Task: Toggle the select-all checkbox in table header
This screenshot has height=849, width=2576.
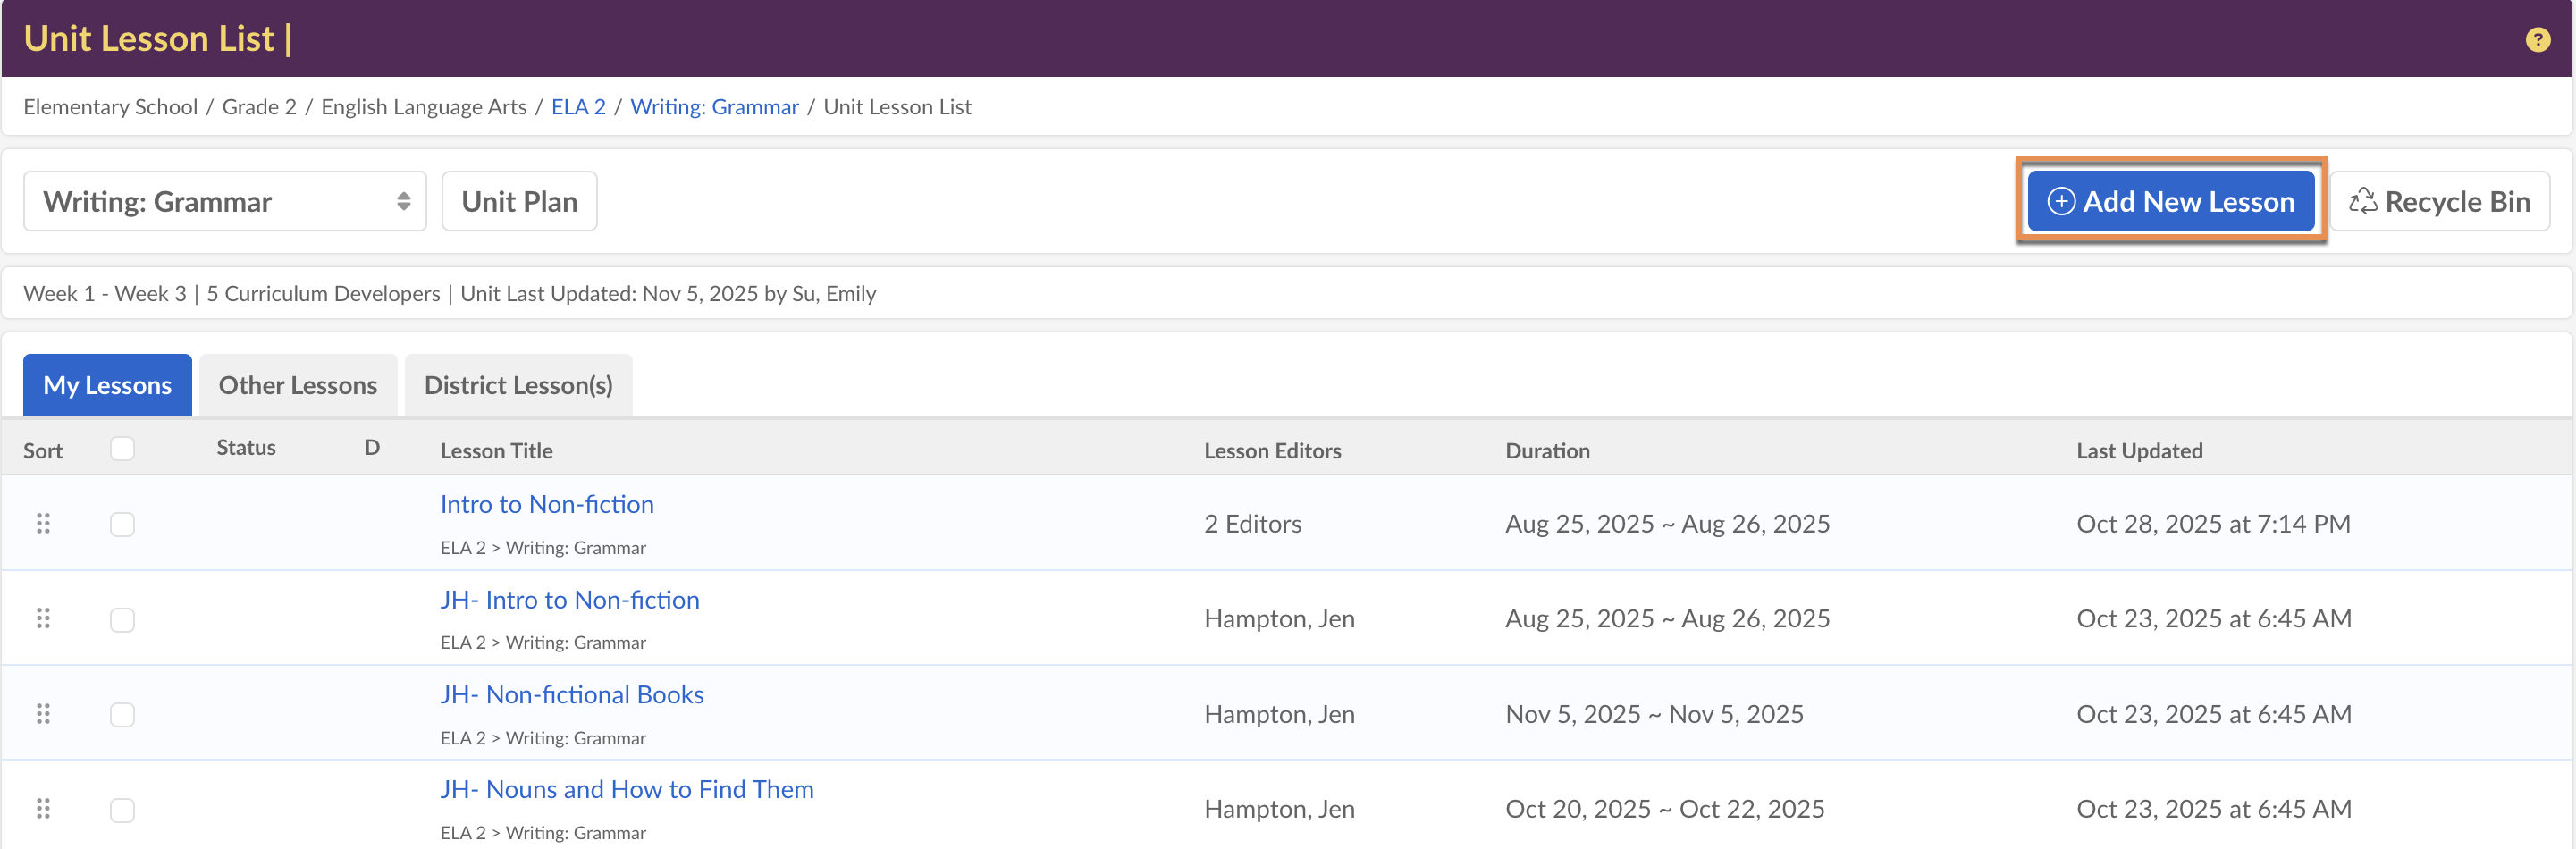Action: [122, 448]
